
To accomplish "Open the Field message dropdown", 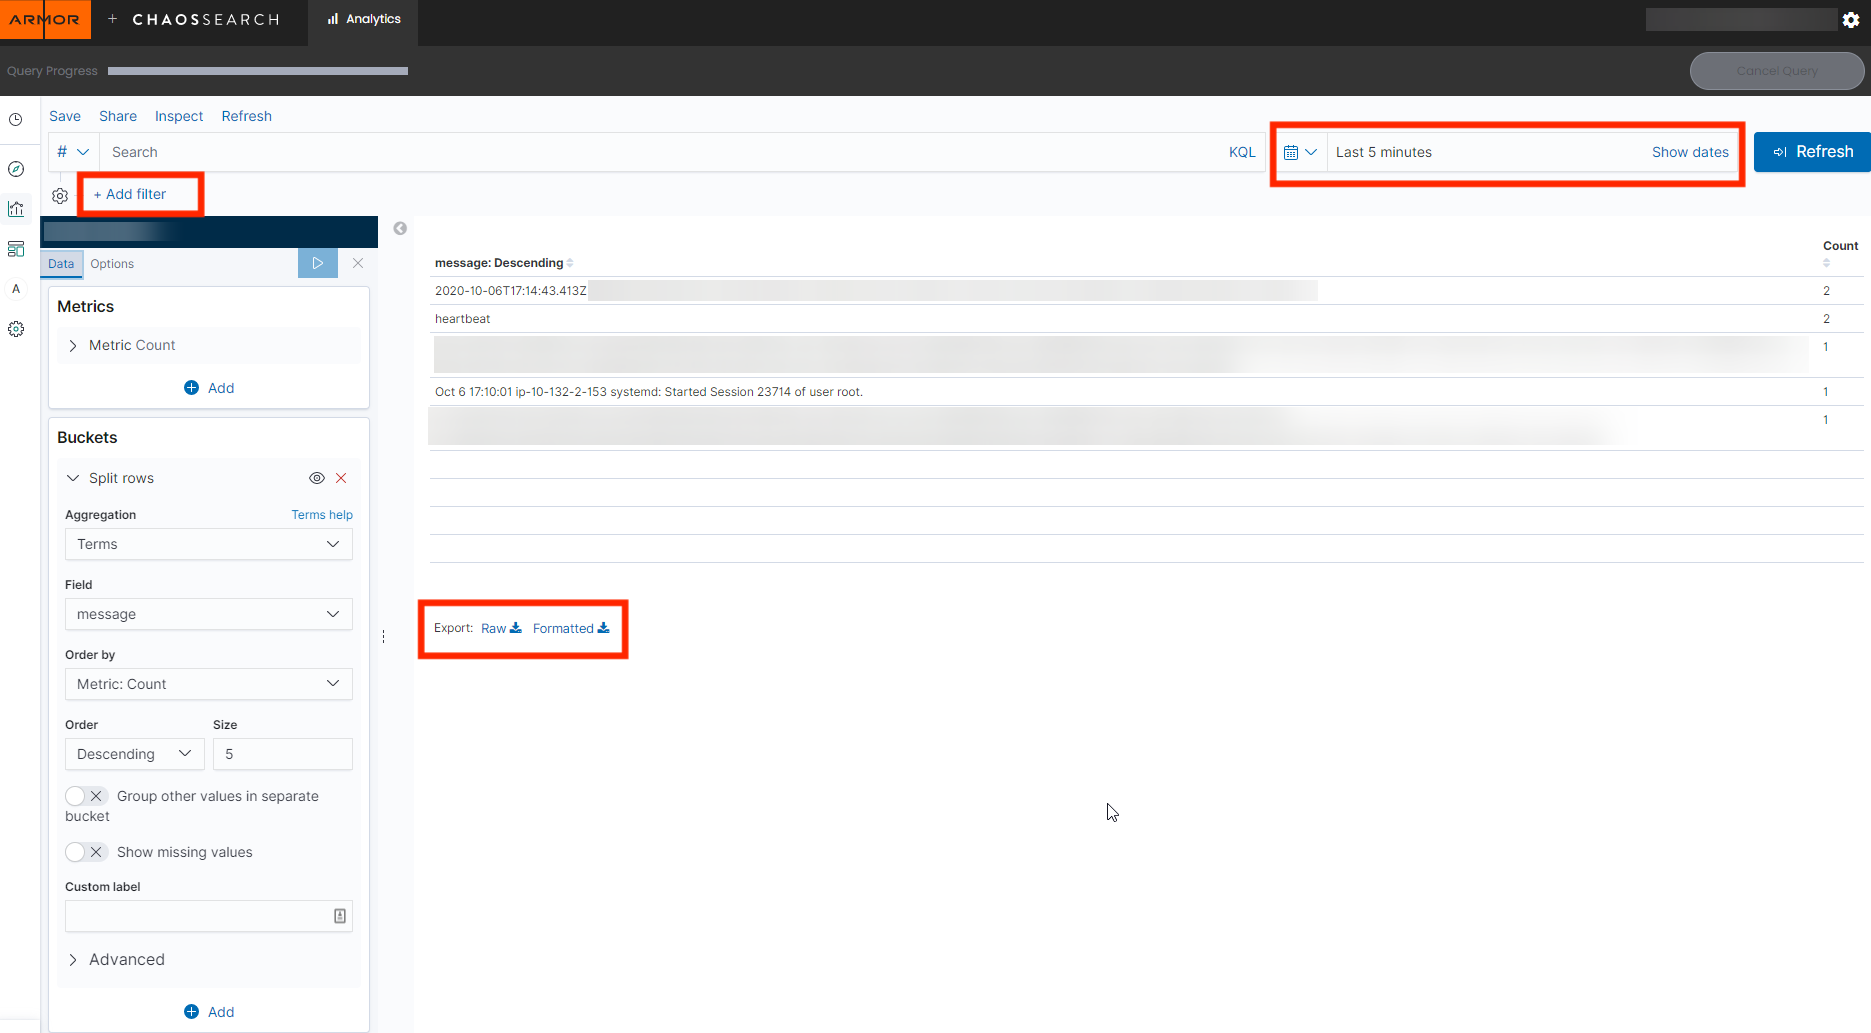I will (208, 614).
